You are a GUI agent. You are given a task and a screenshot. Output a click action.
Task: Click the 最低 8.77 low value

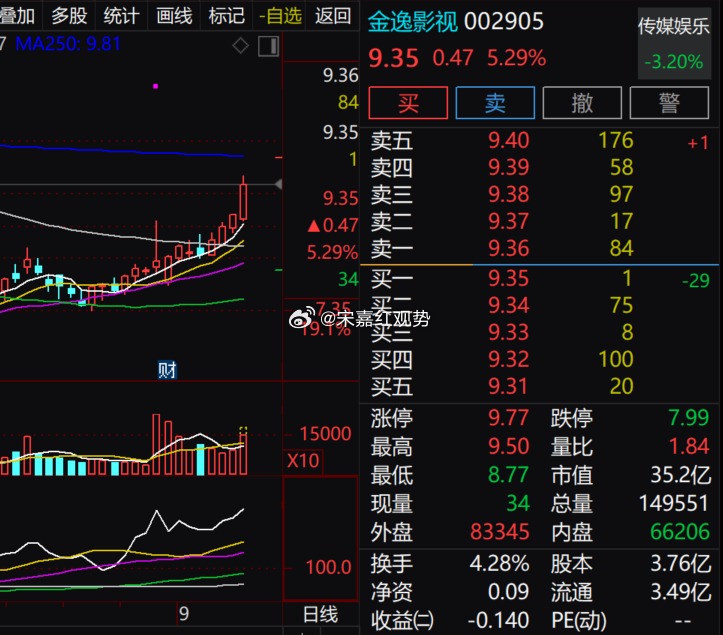point(508,475)
